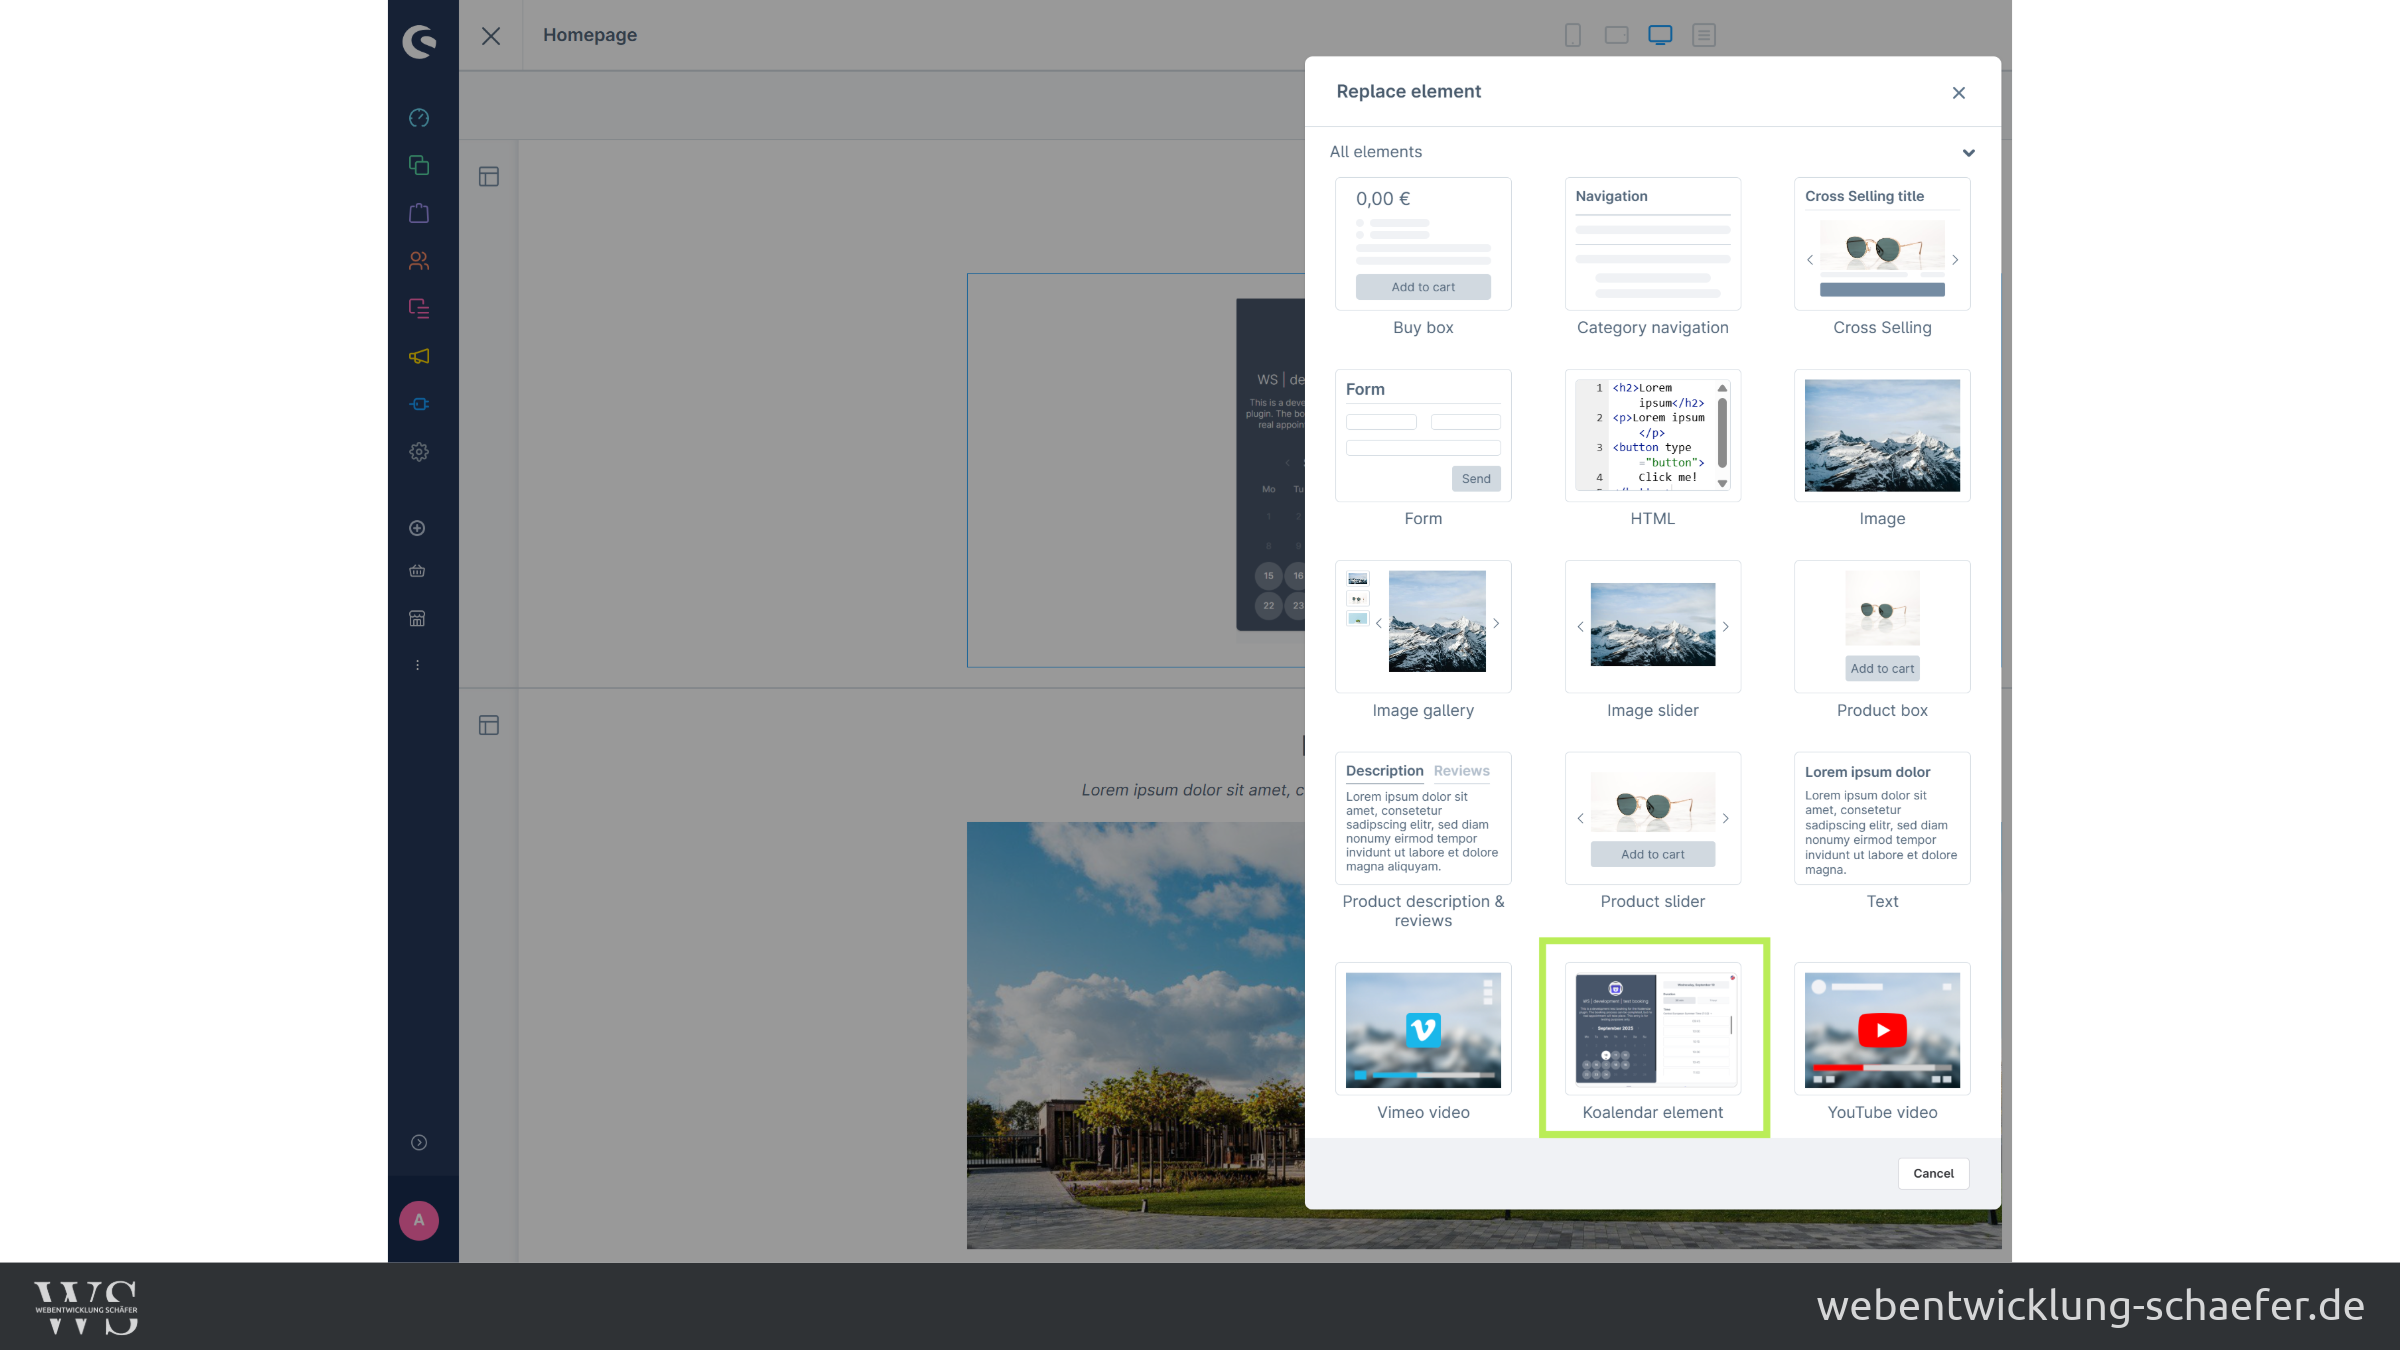Switch to tablet viewport icon

(1616, 35)
